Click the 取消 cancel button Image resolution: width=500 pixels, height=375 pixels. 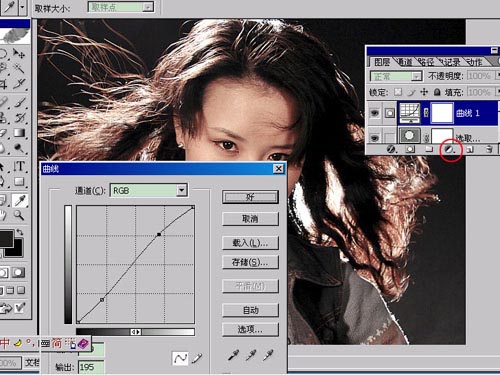250,219
